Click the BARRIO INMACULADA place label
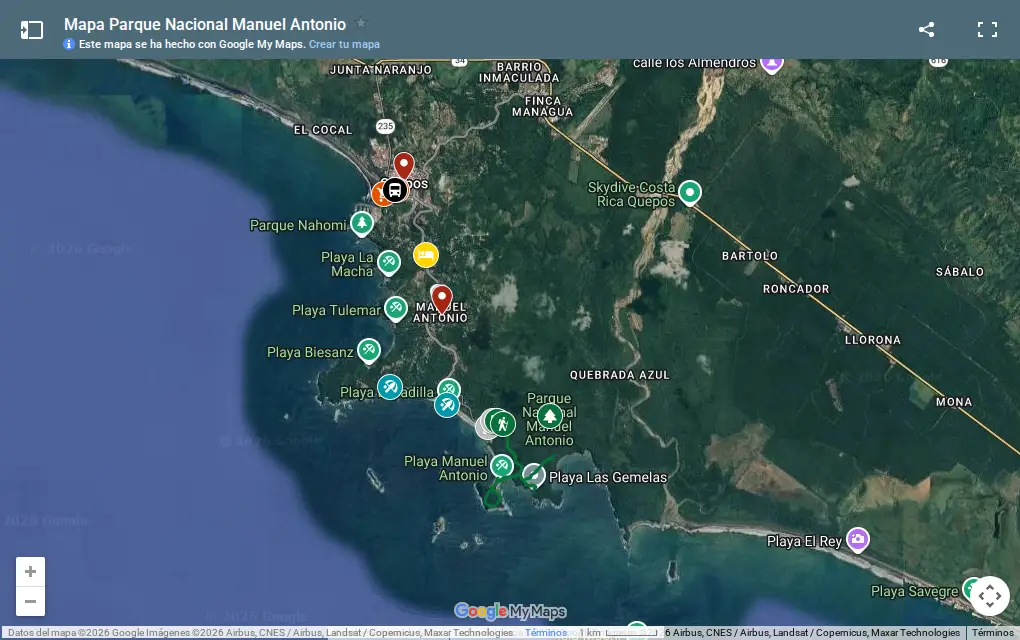The width and height of the screenshot is (1020, 640). coord(519,72)
